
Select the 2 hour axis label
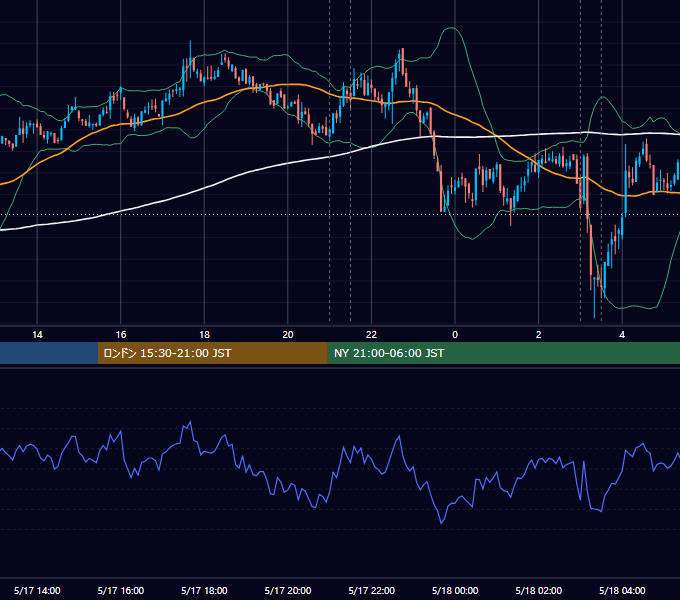tap(539, 335)
